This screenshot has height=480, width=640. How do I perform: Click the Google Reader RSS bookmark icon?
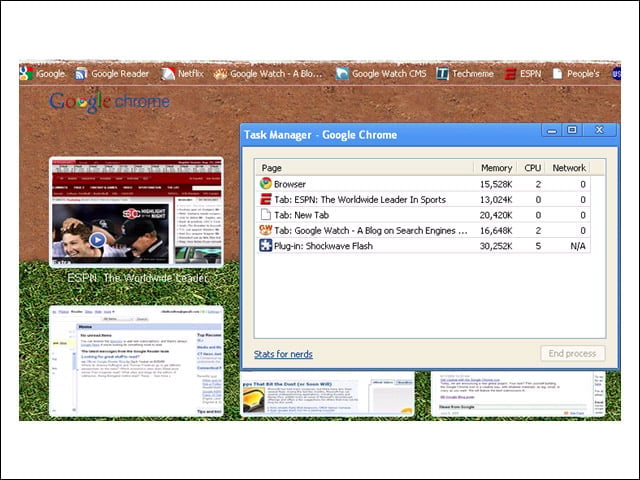[81, 74]
